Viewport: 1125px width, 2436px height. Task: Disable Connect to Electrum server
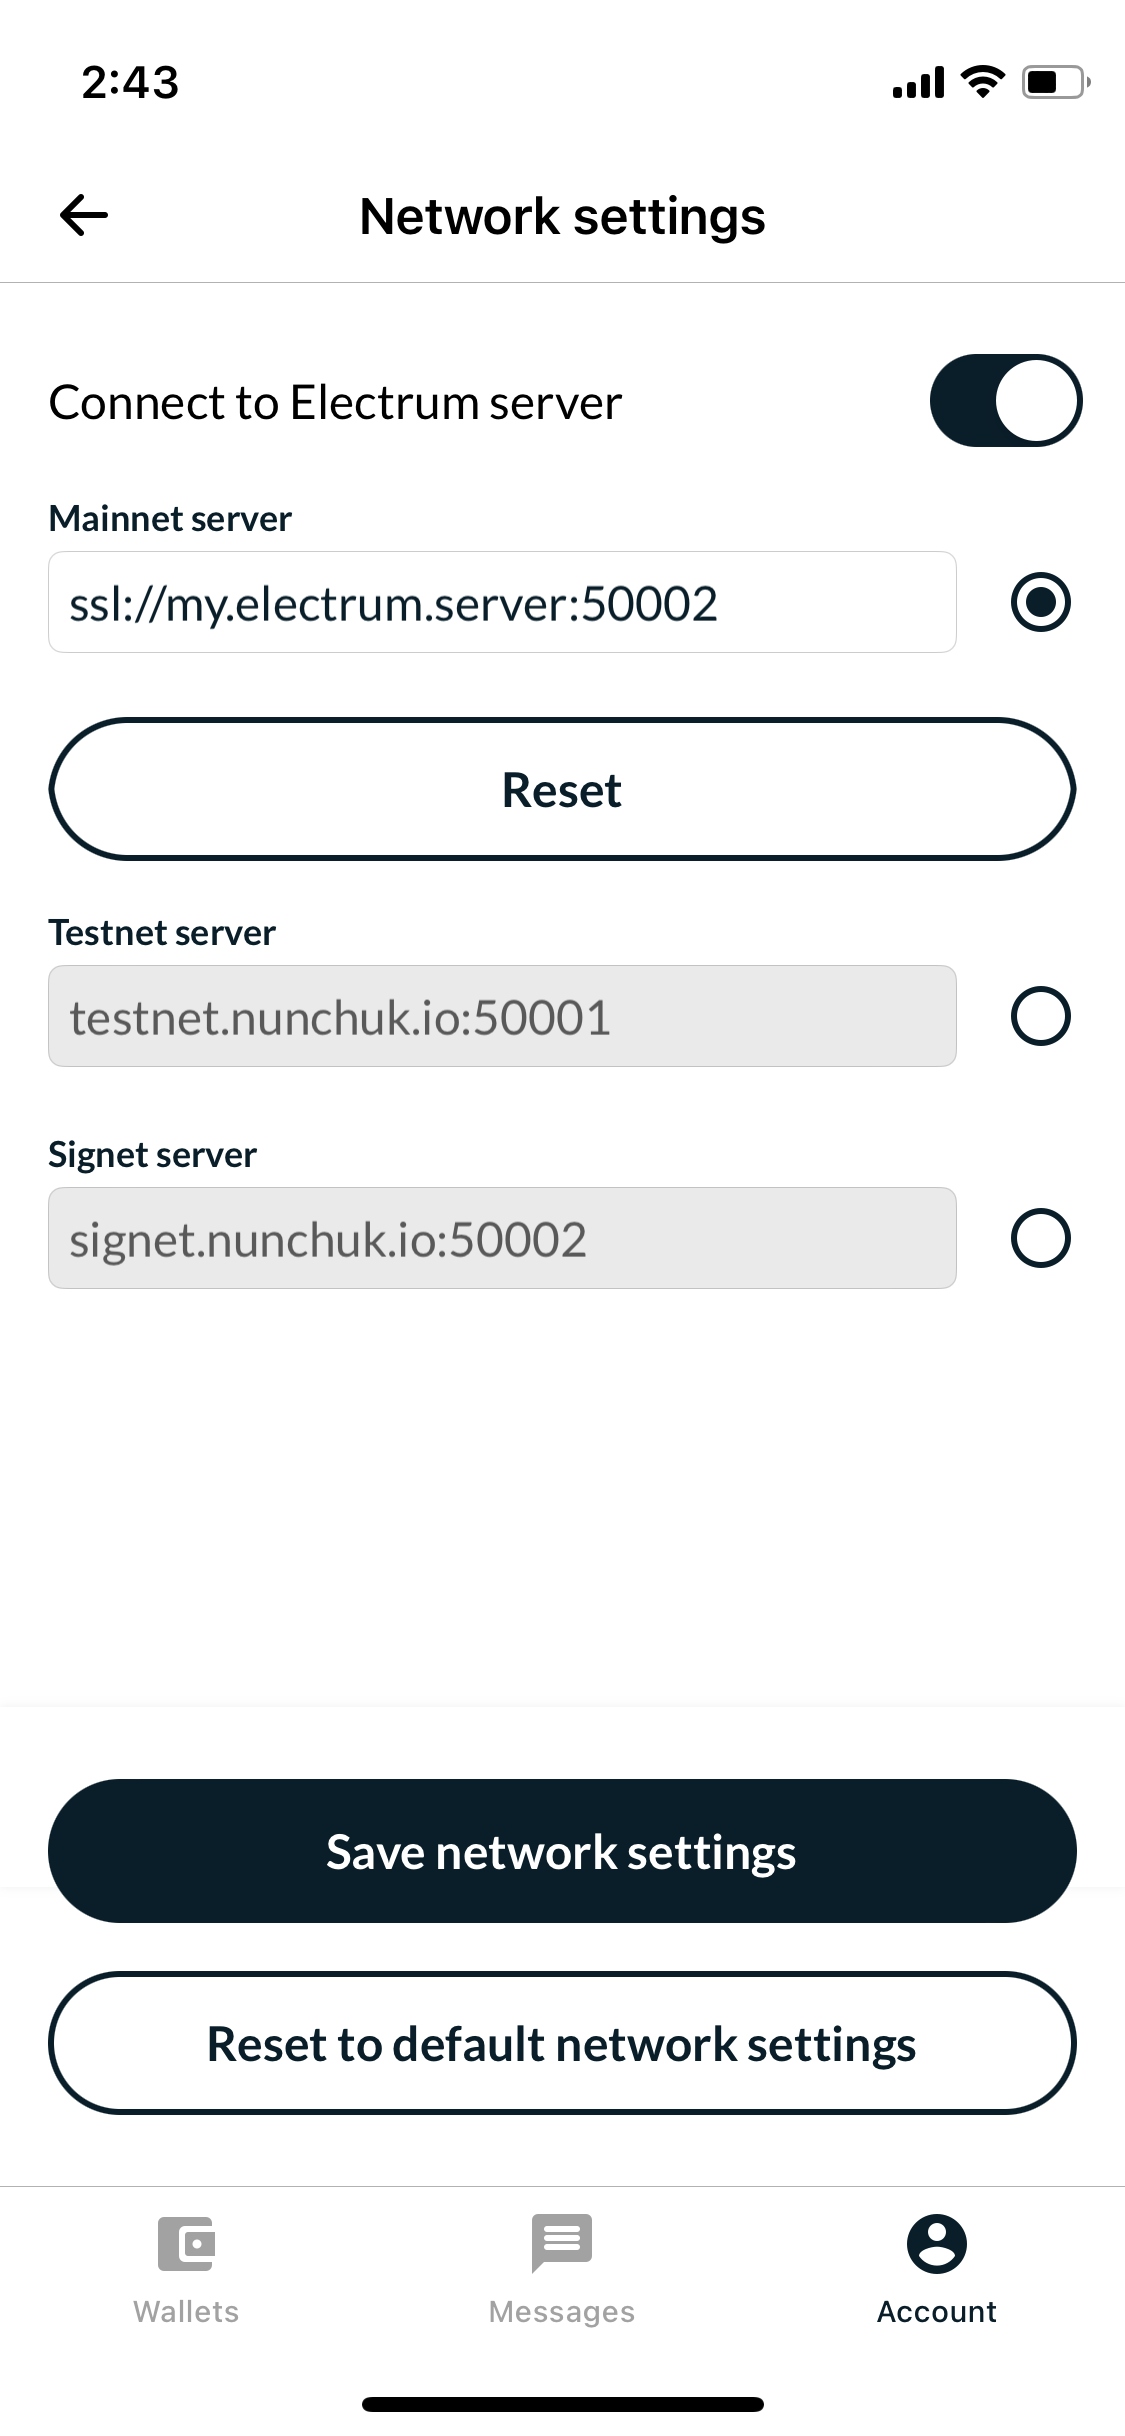click(1004, 400)
